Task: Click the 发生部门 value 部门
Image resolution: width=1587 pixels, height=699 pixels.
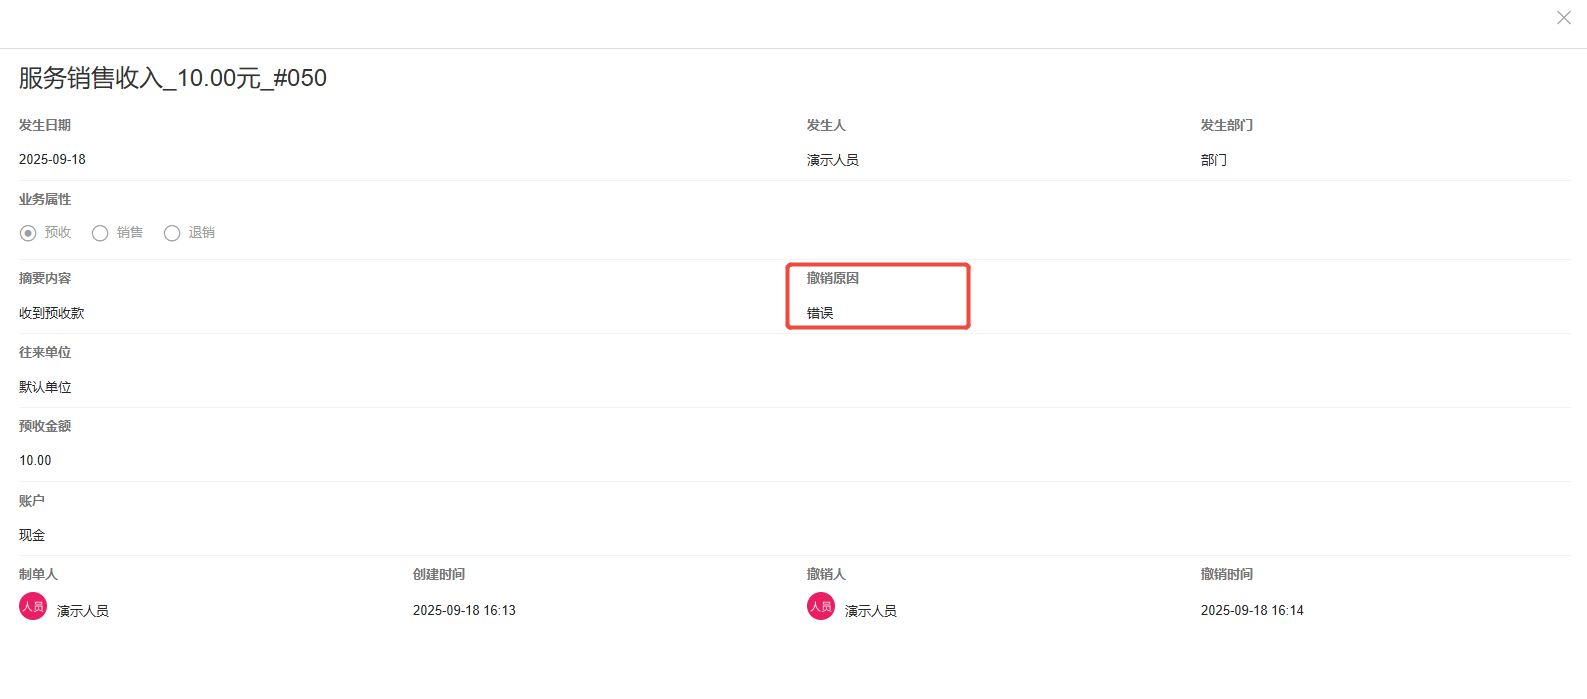Action: pyautogui.click(x=1213, y=160)
